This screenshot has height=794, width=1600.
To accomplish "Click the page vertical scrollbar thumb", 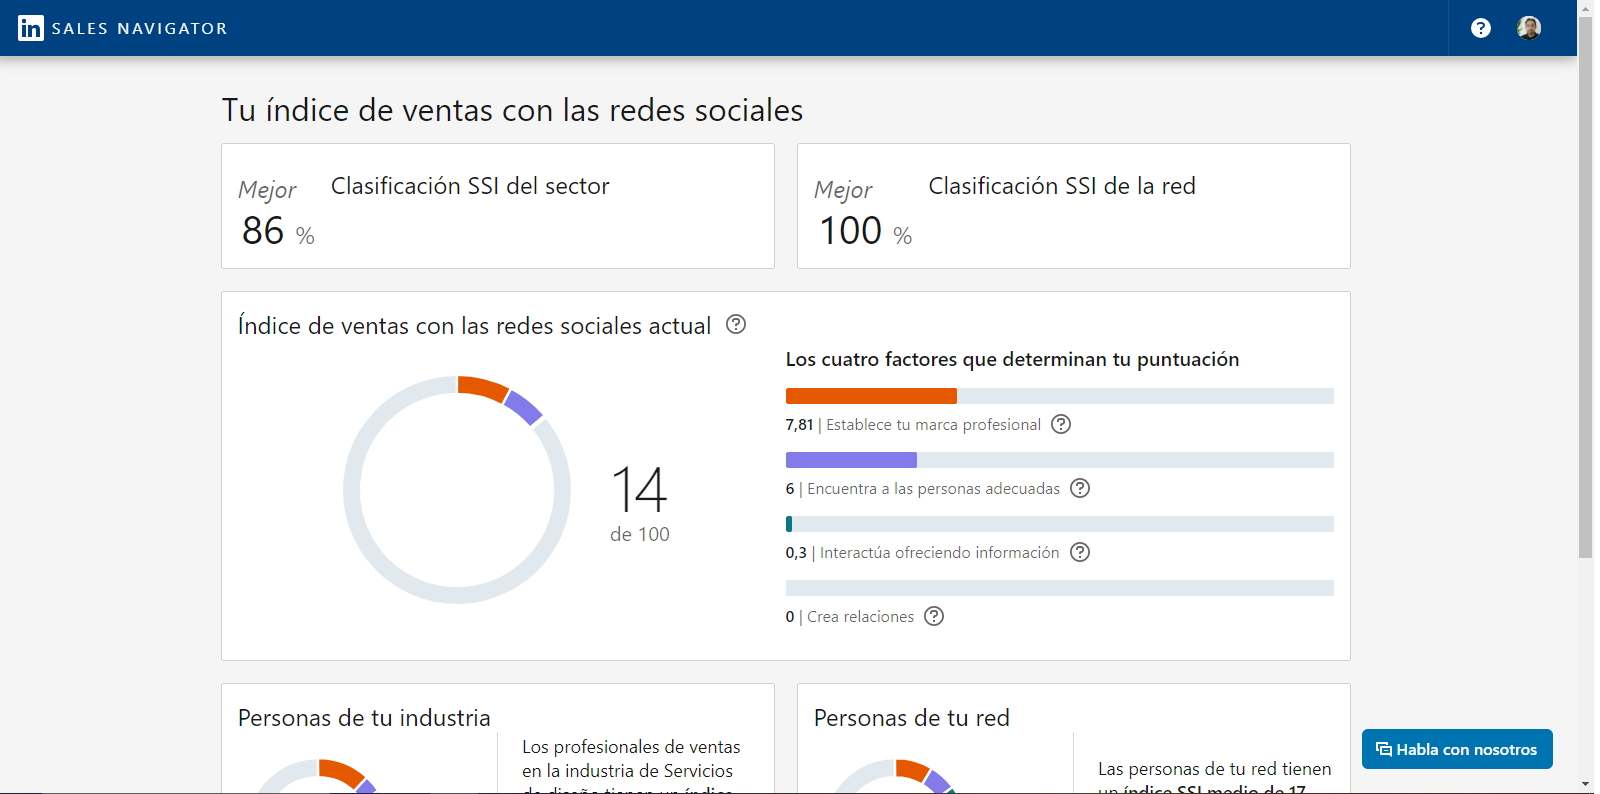I will click(1586, 285).
